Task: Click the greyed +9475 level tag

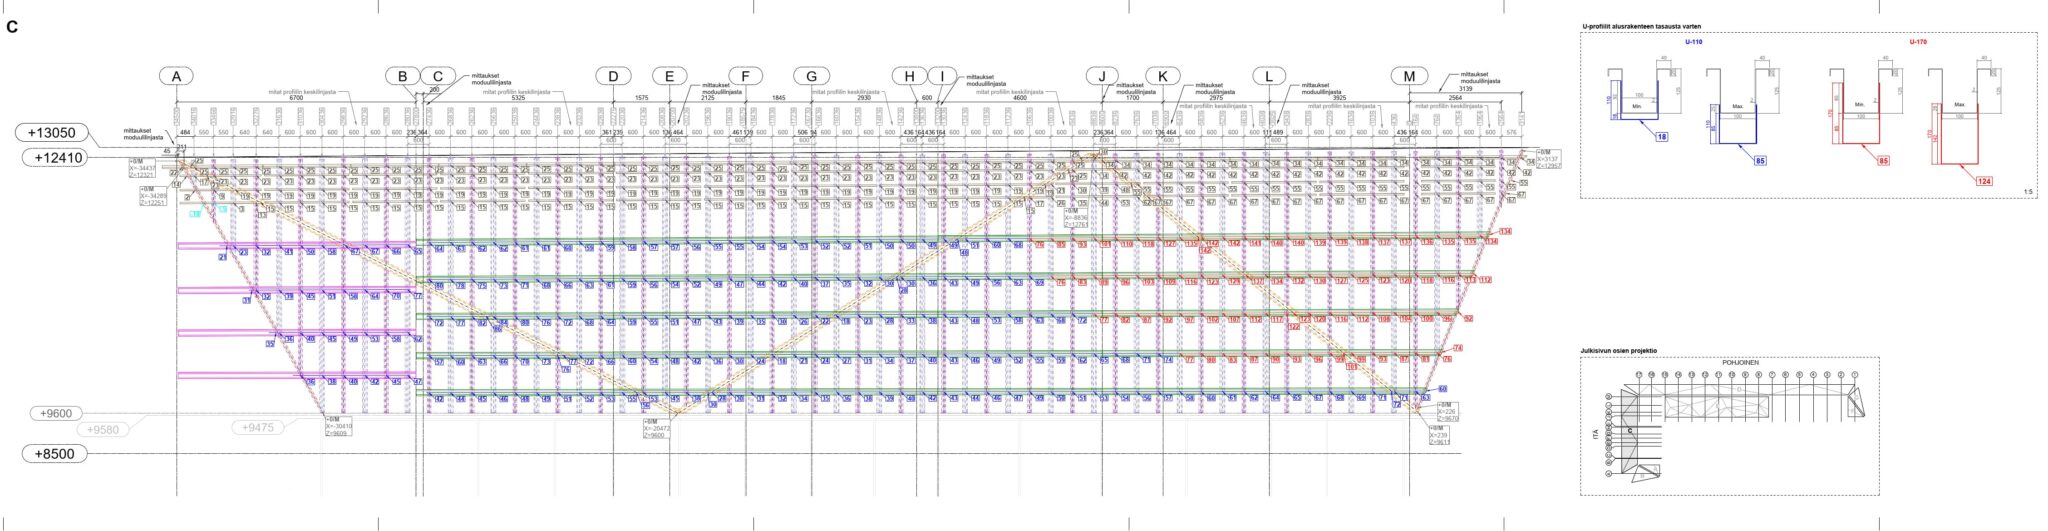Action: [x=258, y=428]
